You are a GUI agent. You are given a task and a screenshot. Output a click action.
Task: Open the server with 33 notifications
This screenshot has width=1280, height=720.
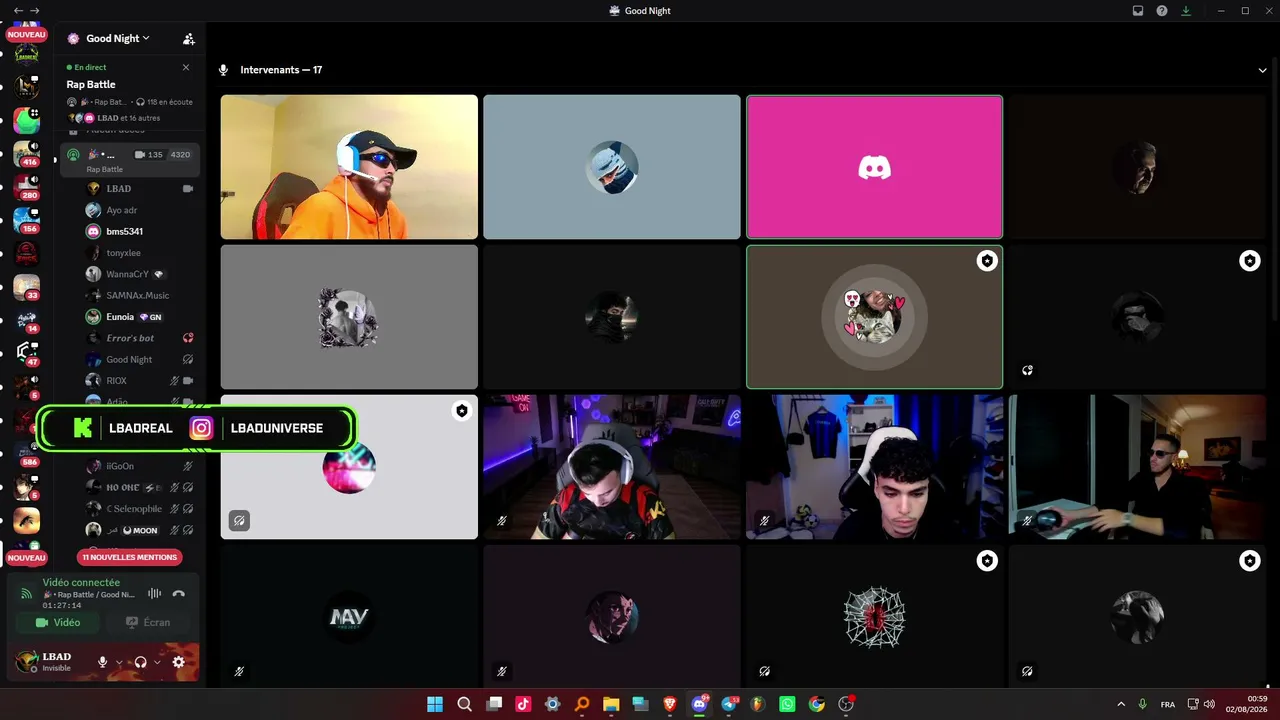(x=27, y=287)
